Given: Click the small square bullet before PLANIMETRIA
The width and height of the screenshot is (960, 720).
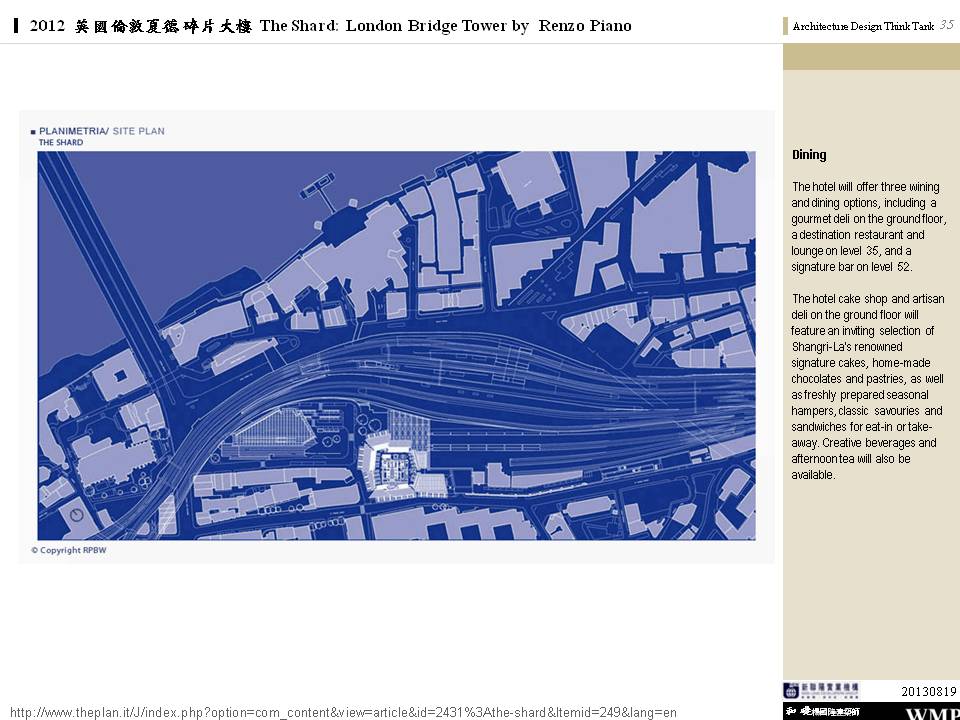Looking at the screenshot, I should [33, 132].
